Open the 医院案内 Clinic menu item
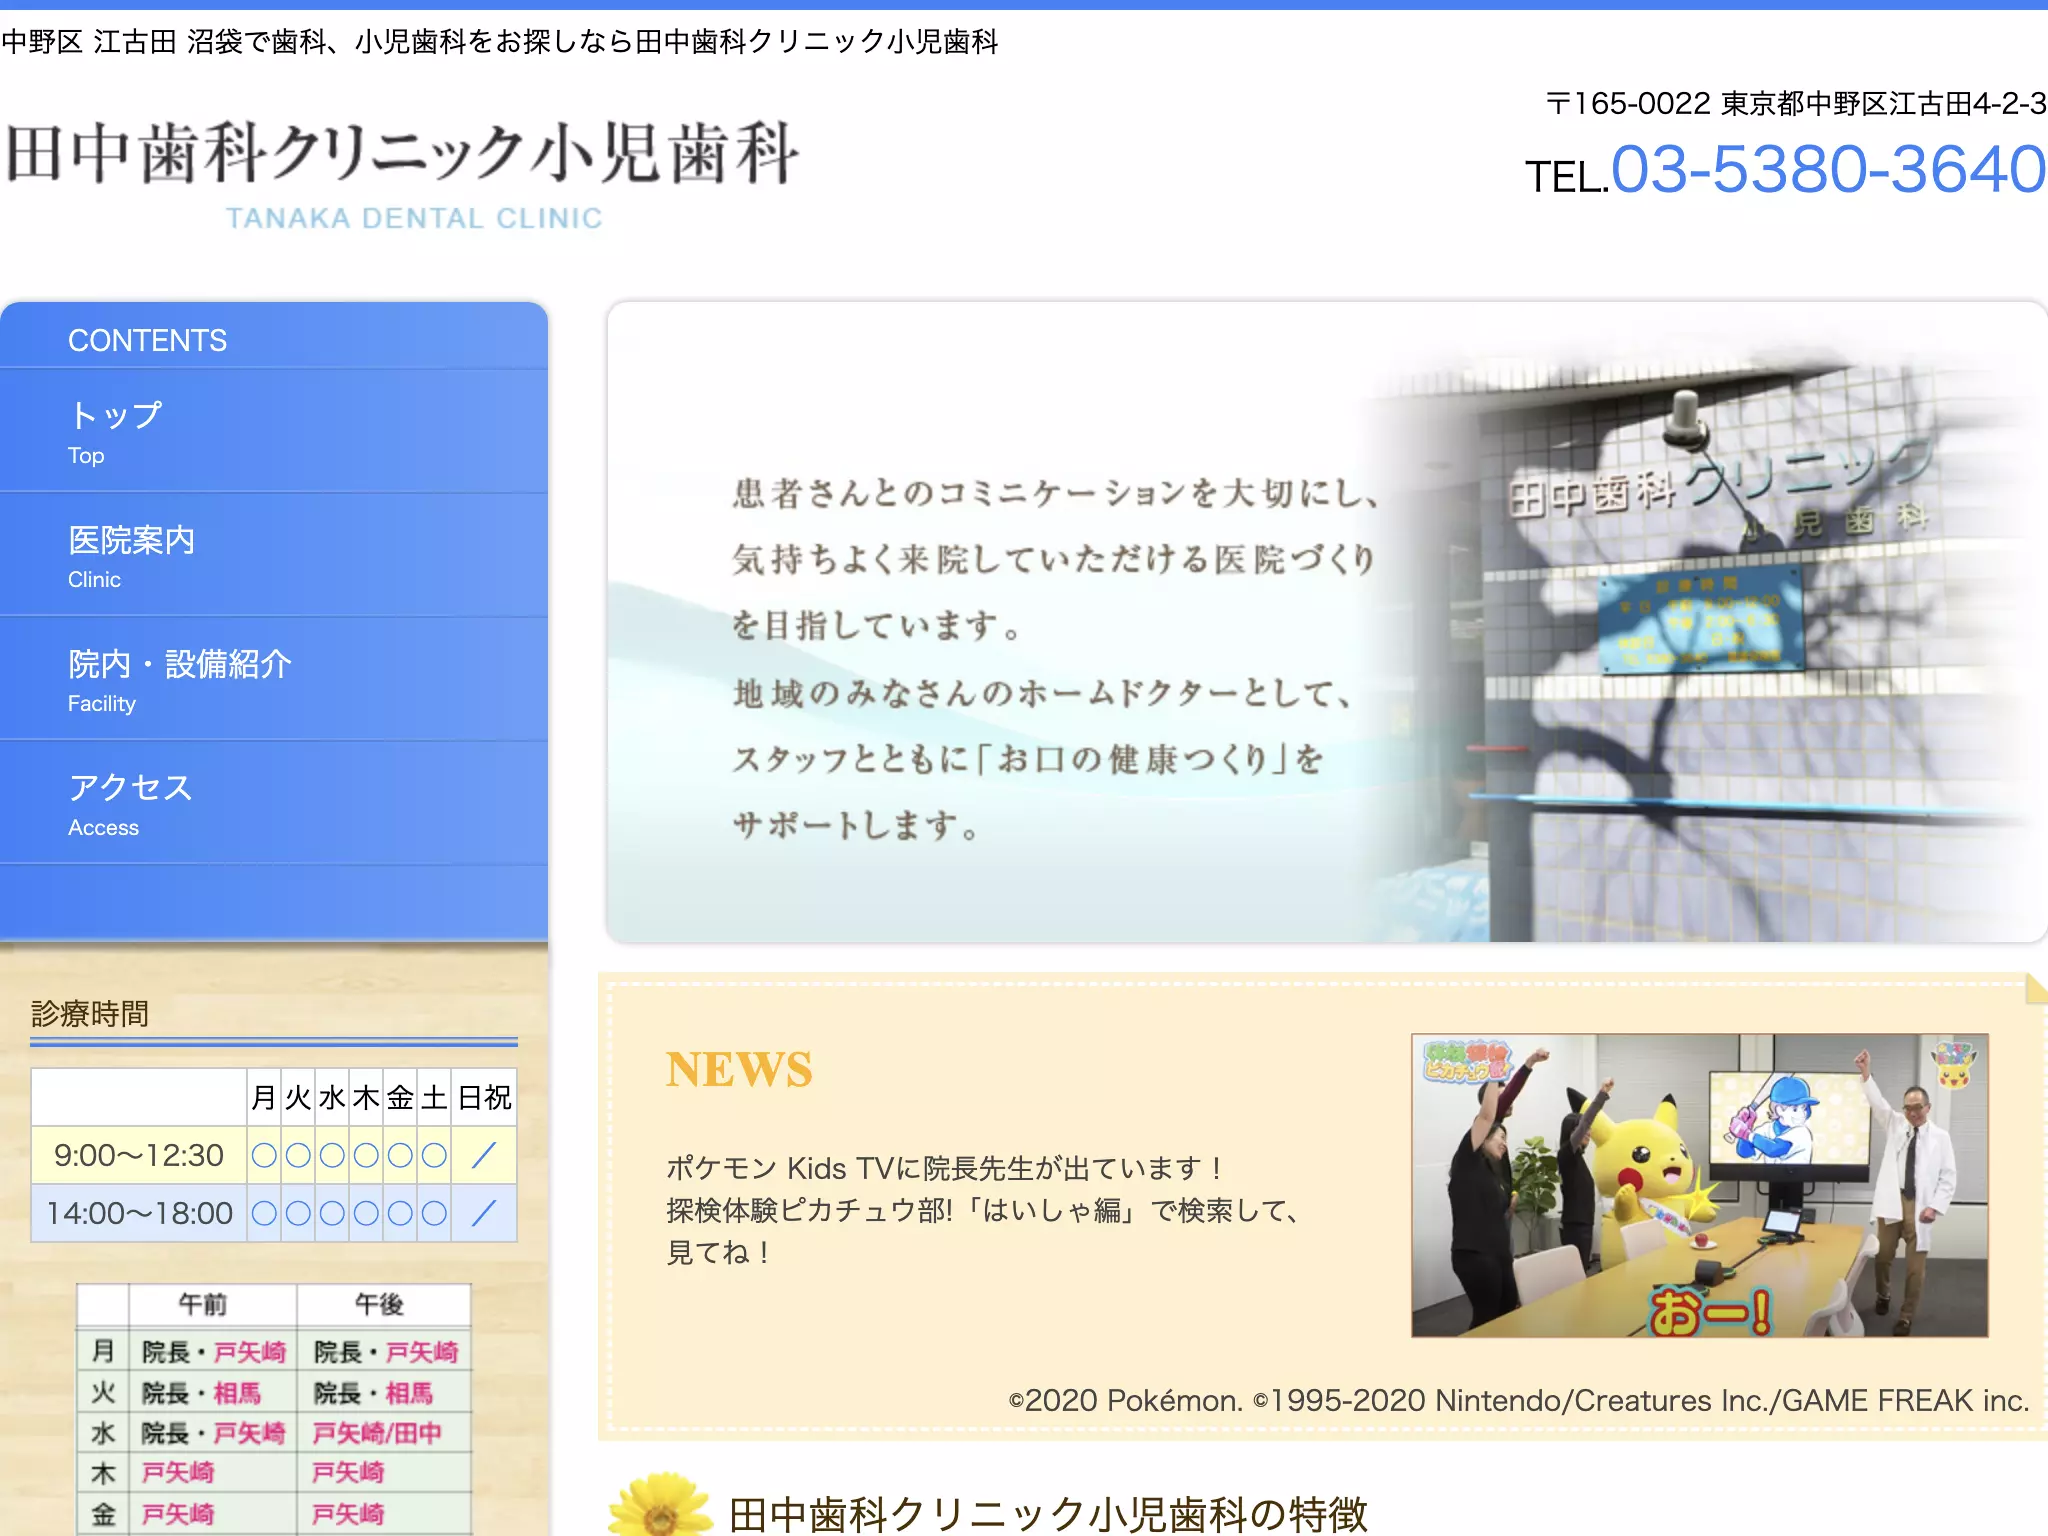The height and width of the screenshot is (1536, 2048). (273, 556)
